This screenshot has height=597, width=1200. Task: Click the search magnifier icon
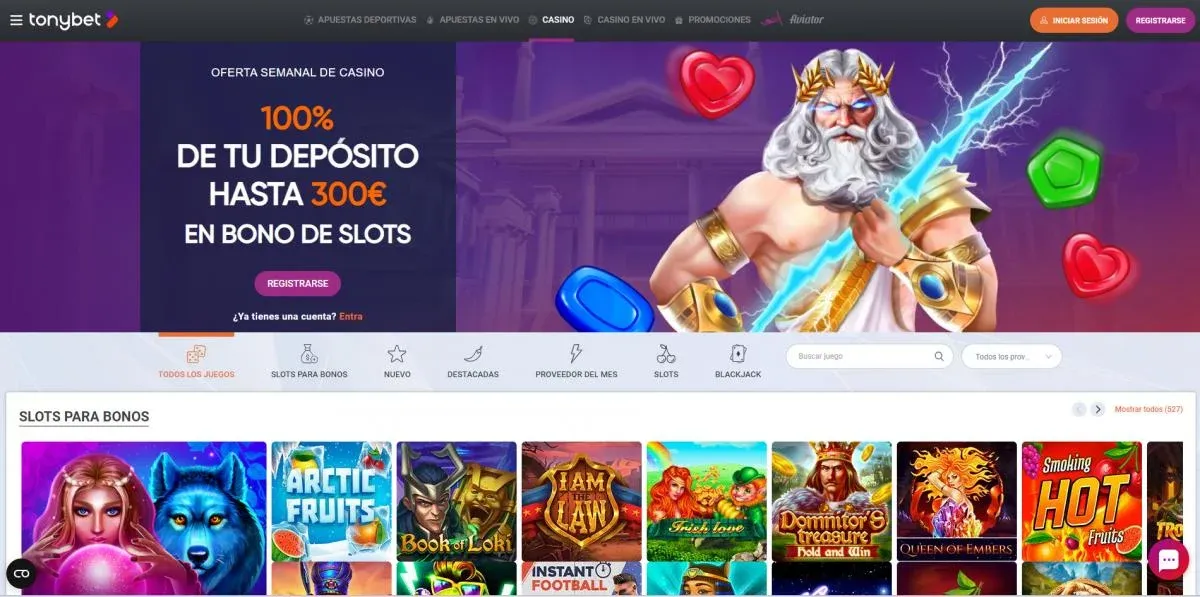click(x=939, y=356)
